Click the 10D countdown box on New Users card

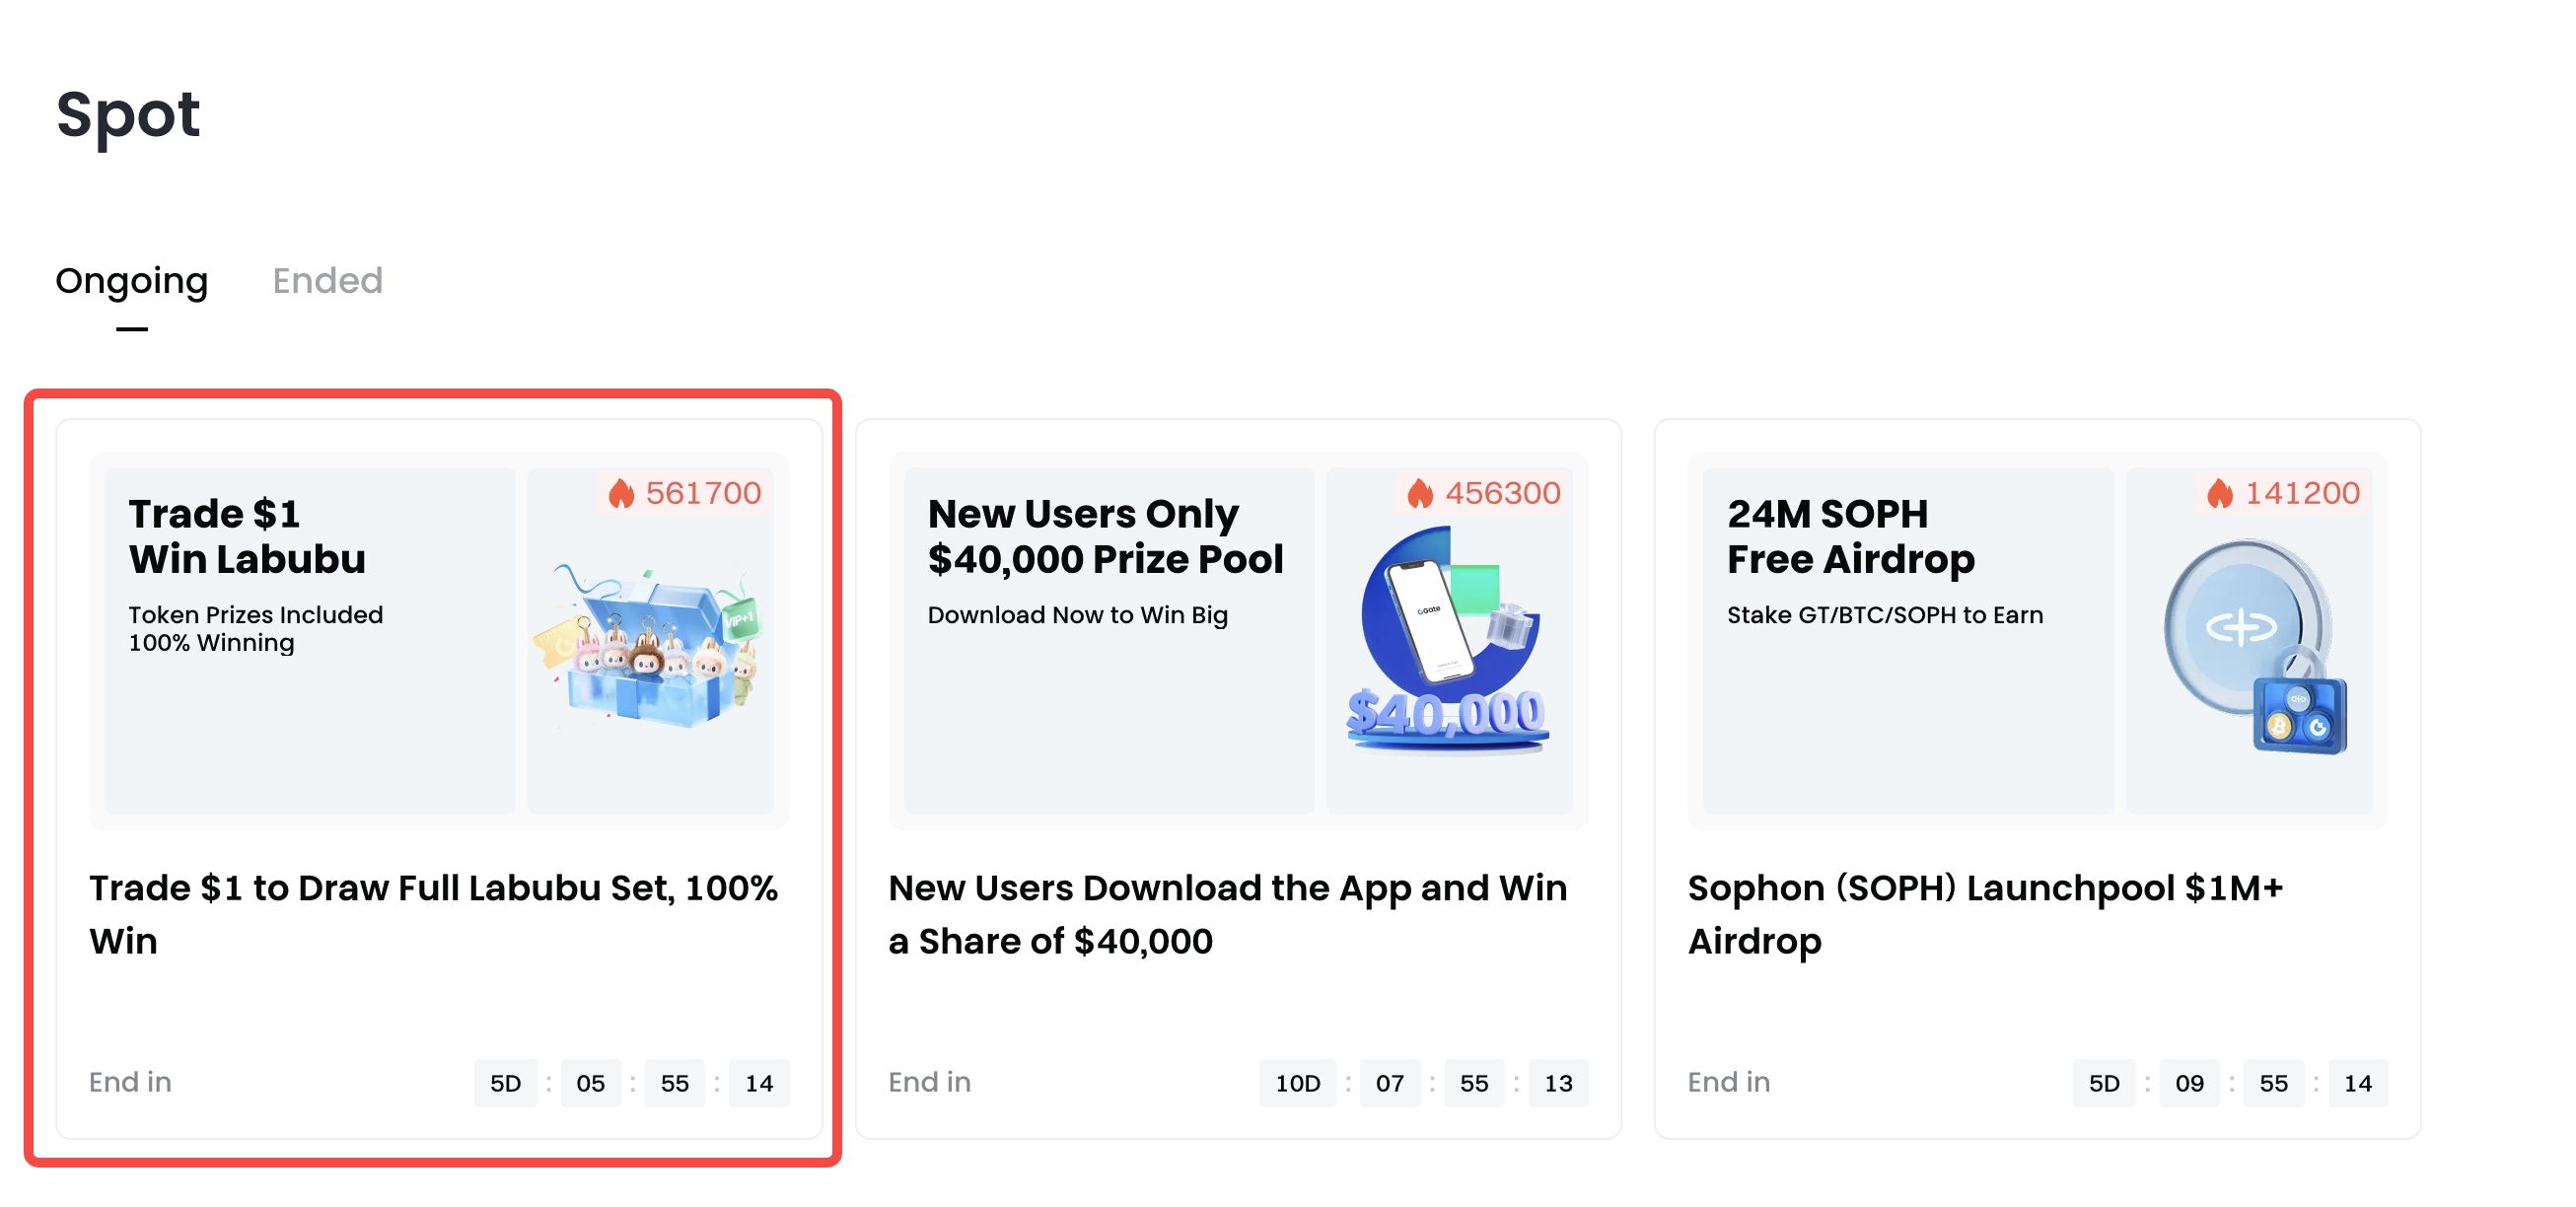click(x=1297, y=1083)
